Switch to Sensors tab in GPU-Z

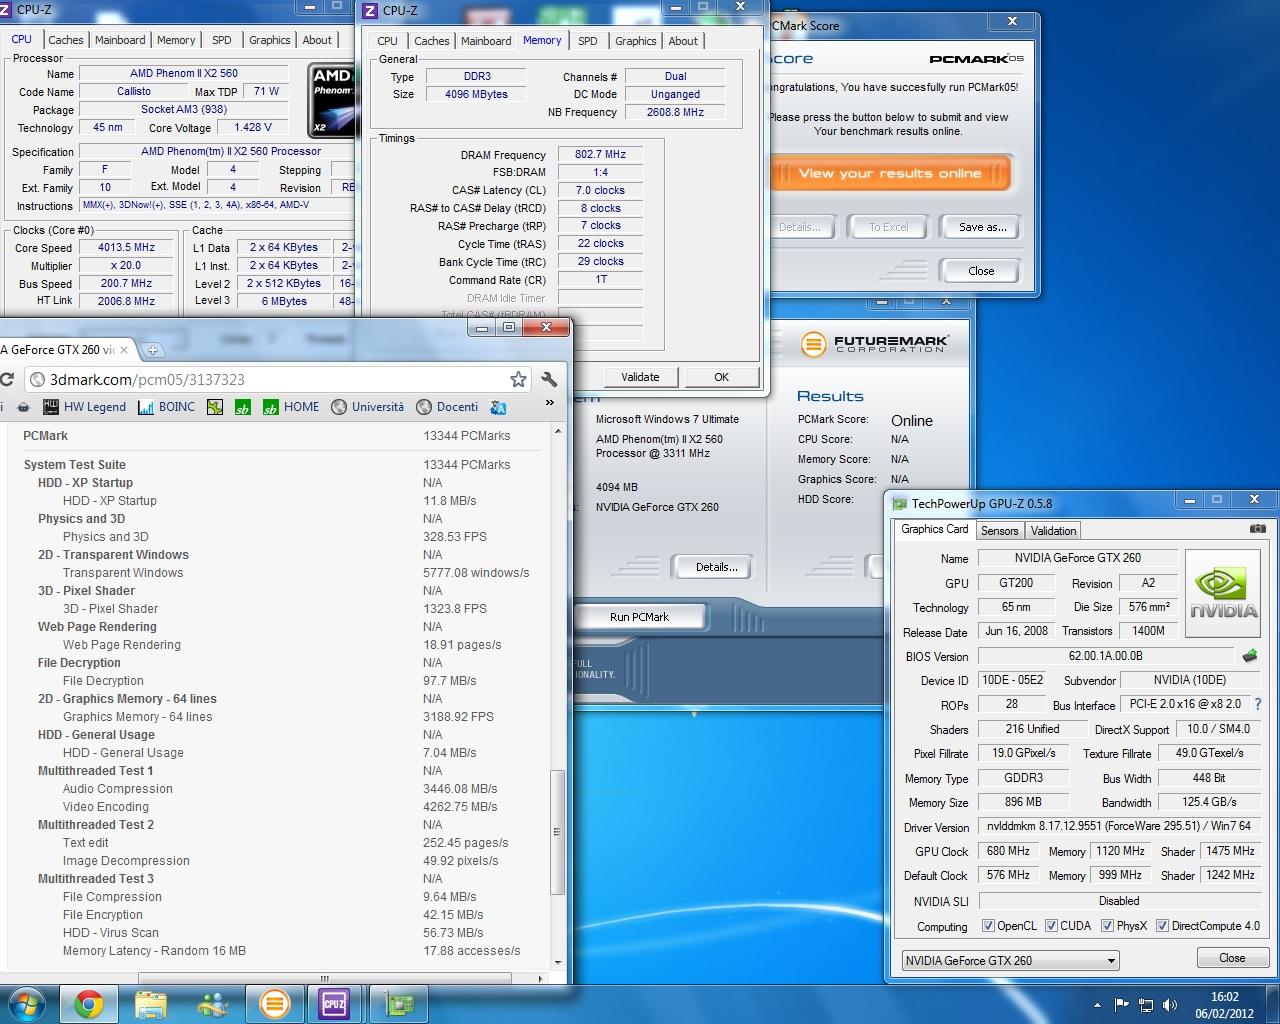999,531
